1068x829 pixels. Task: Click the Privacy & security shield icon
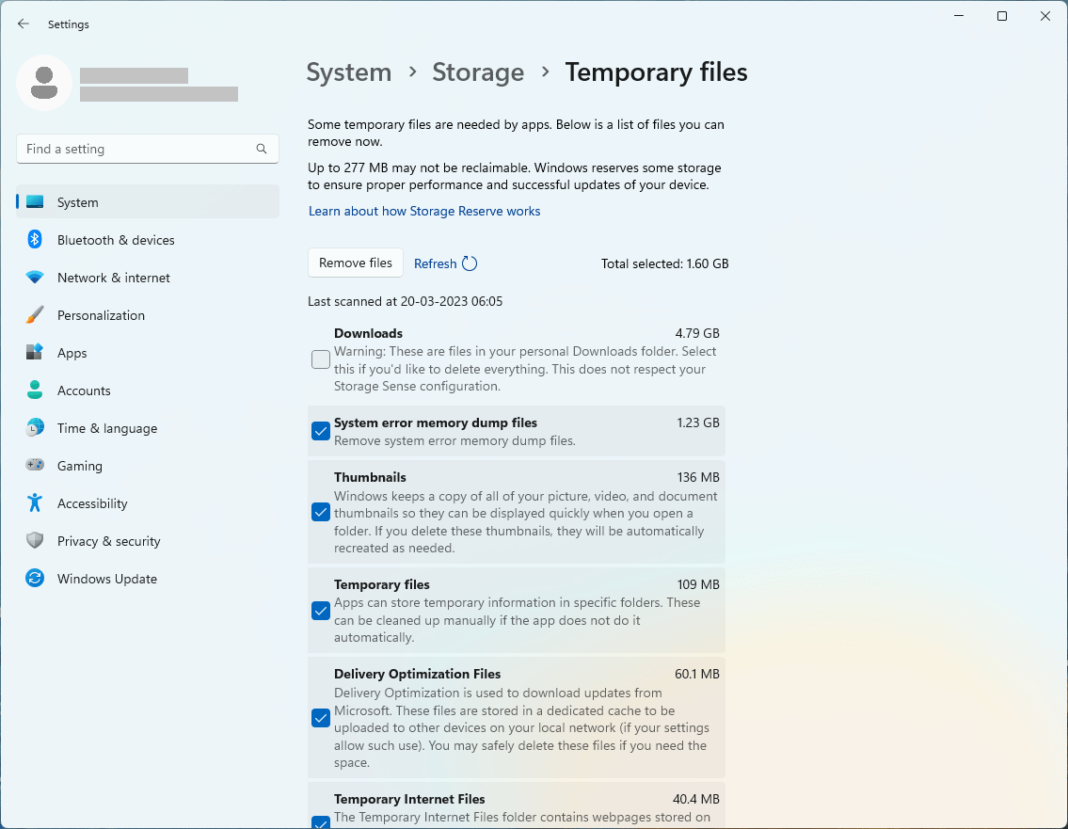point(35,541)
